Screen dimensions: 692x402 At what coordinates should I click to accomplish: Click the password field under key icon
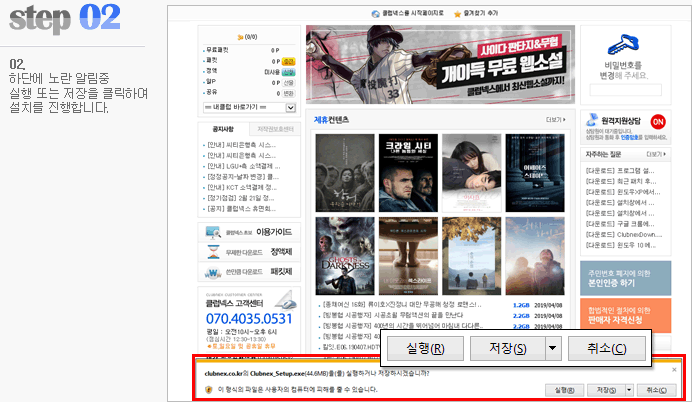pos(625,90)
